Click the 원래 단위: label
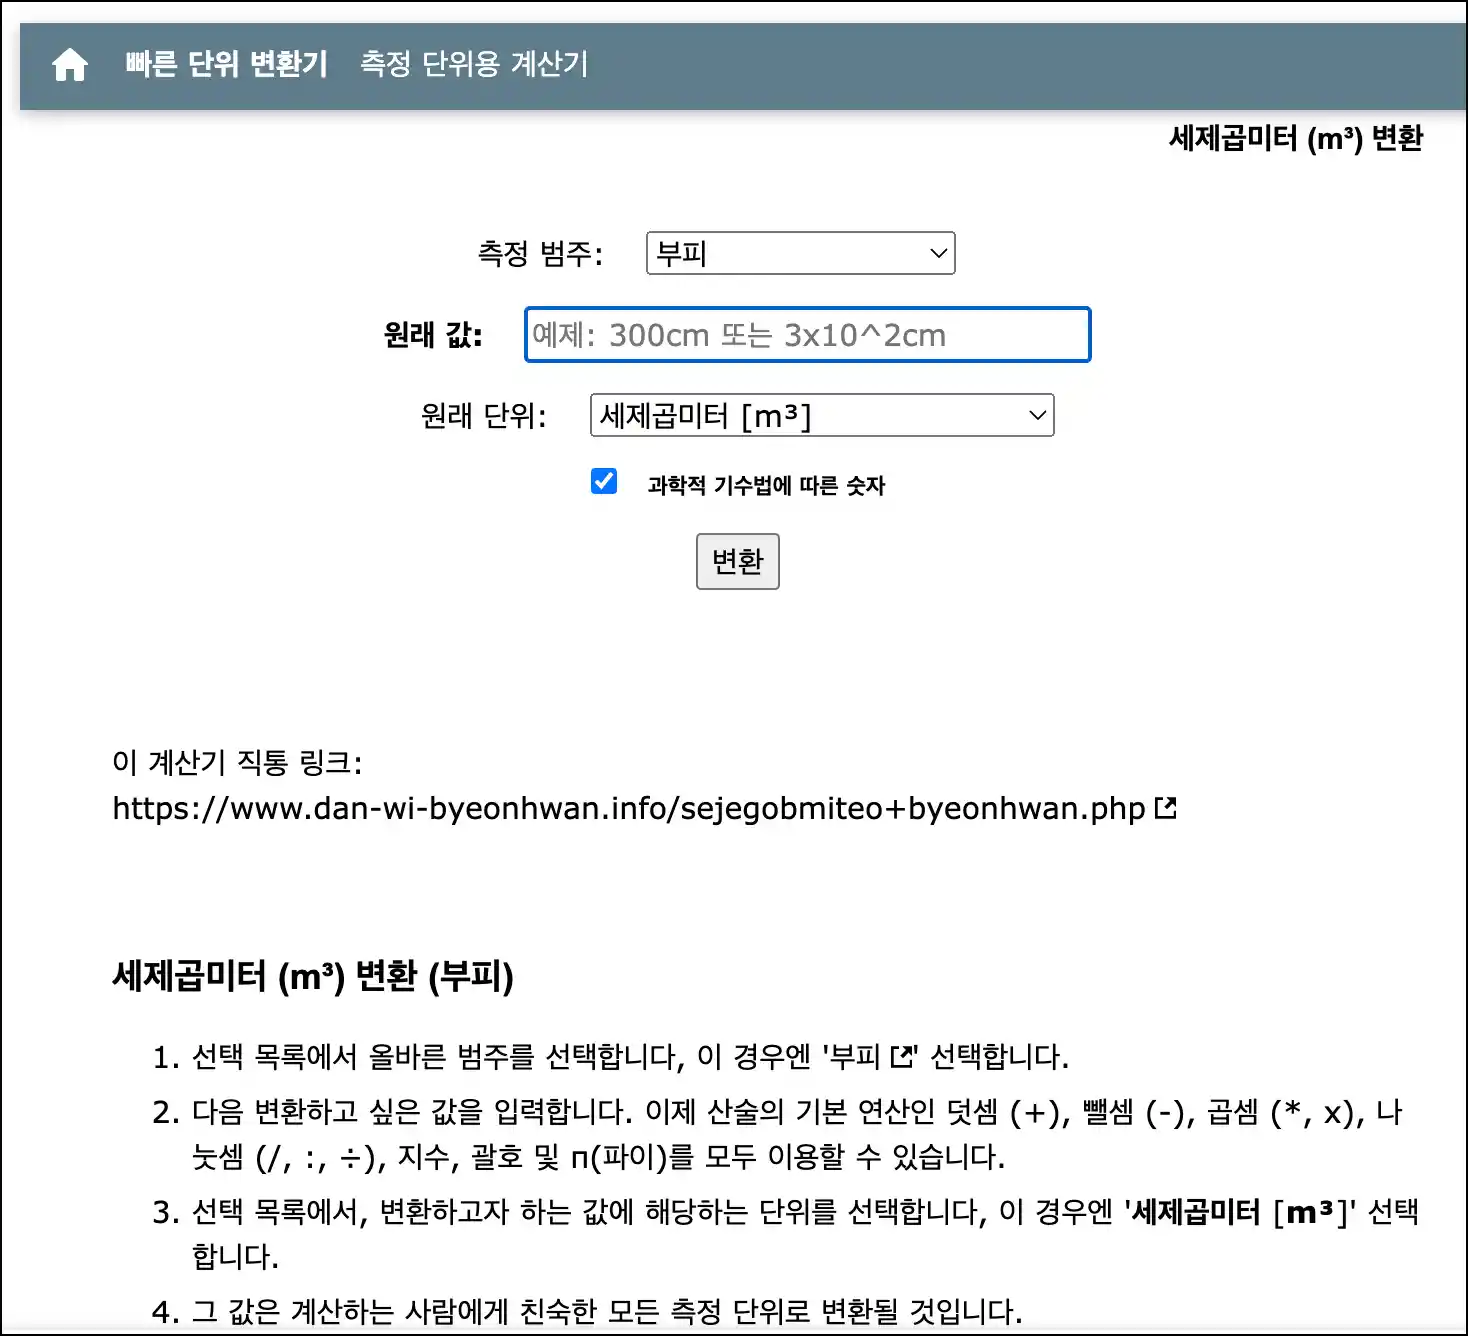Viewport: 1468px width, 1336px height. (484, 416)
